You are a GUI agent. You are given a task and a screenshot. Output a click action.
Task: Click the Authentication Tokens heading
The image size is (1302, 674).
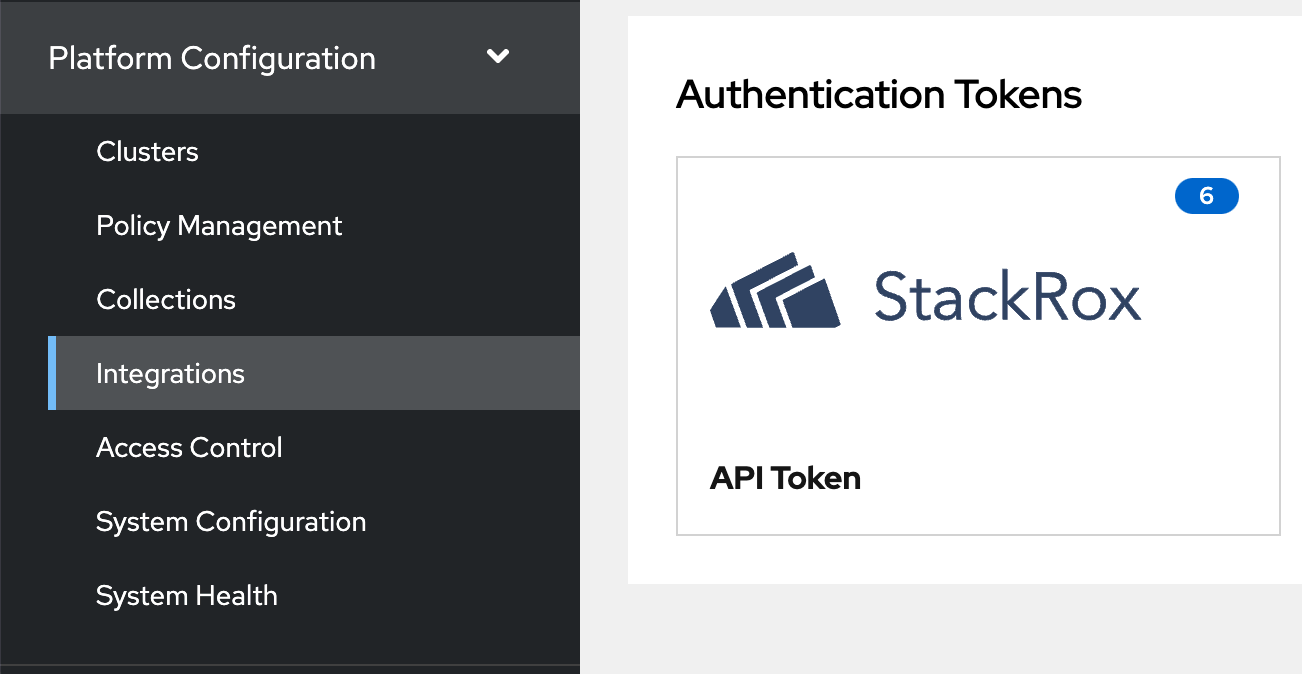click(879, 95)
